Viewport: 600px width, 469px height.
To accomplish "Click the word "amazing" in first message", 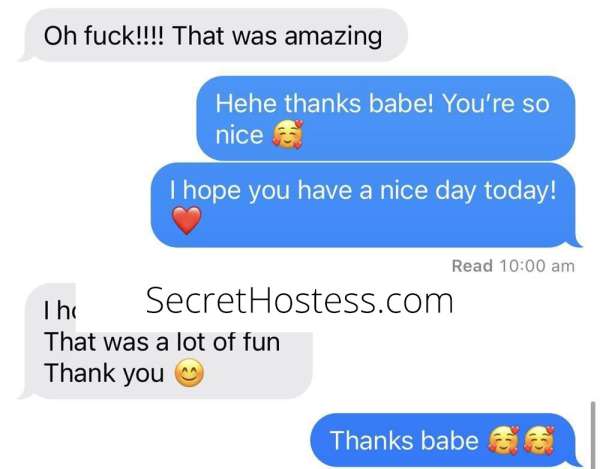I will (x=333, y=37).
